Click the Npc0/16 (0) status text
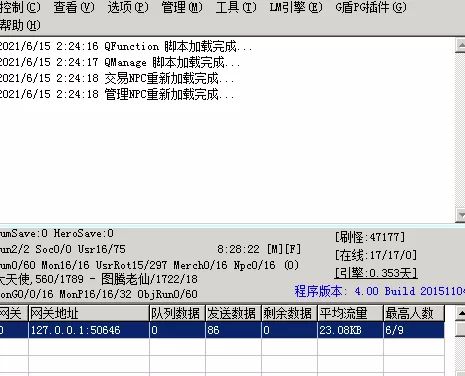Viewport: 465px width, 376px height. tap(266, 265)
